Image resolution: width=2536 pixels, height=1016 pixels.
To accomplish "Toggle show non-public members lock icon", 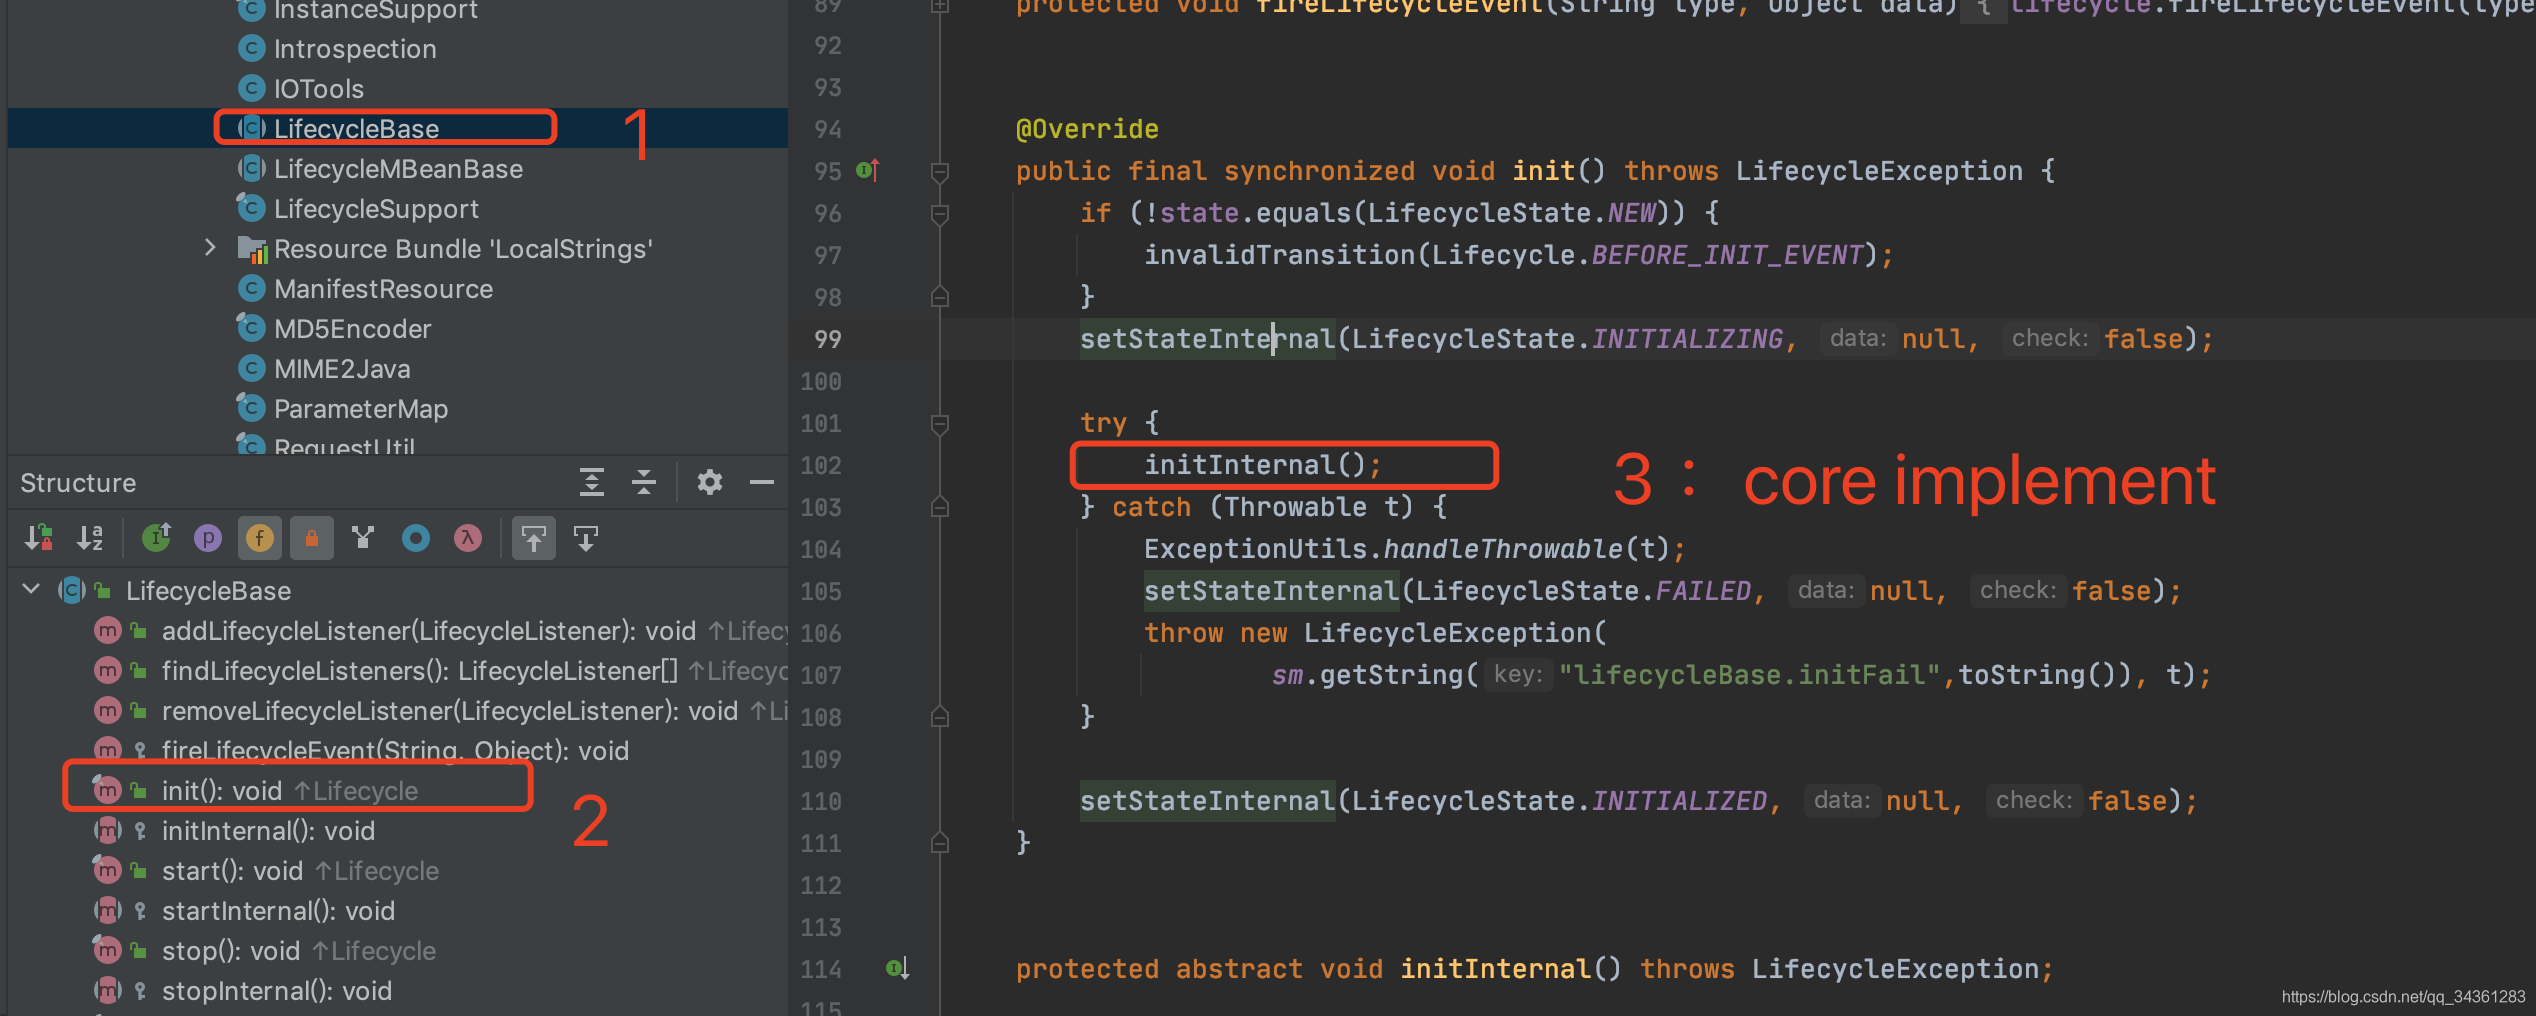I will (x=312, y=538).
